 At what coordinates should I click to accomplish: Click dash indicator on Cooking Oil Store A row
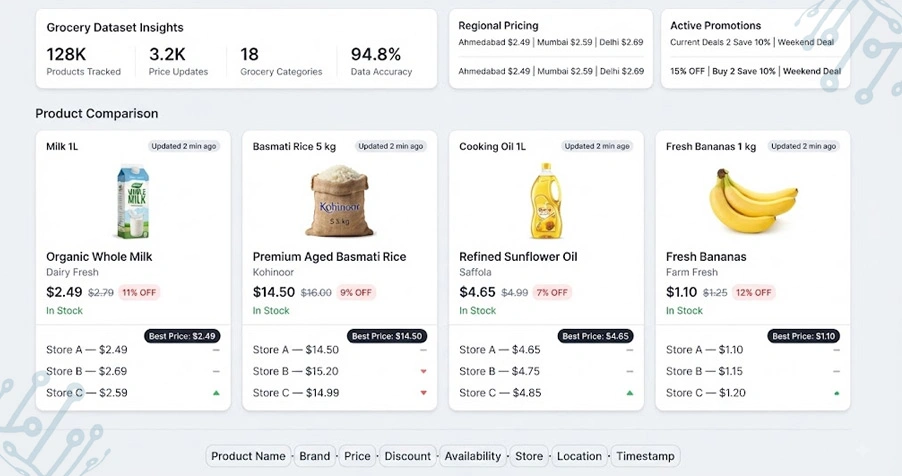(630, 350)
